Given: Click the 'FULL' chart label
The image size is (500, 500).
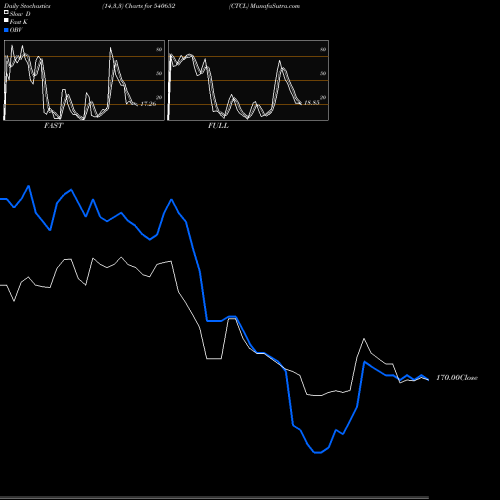Looking at the screenshot, I should 218,126.
